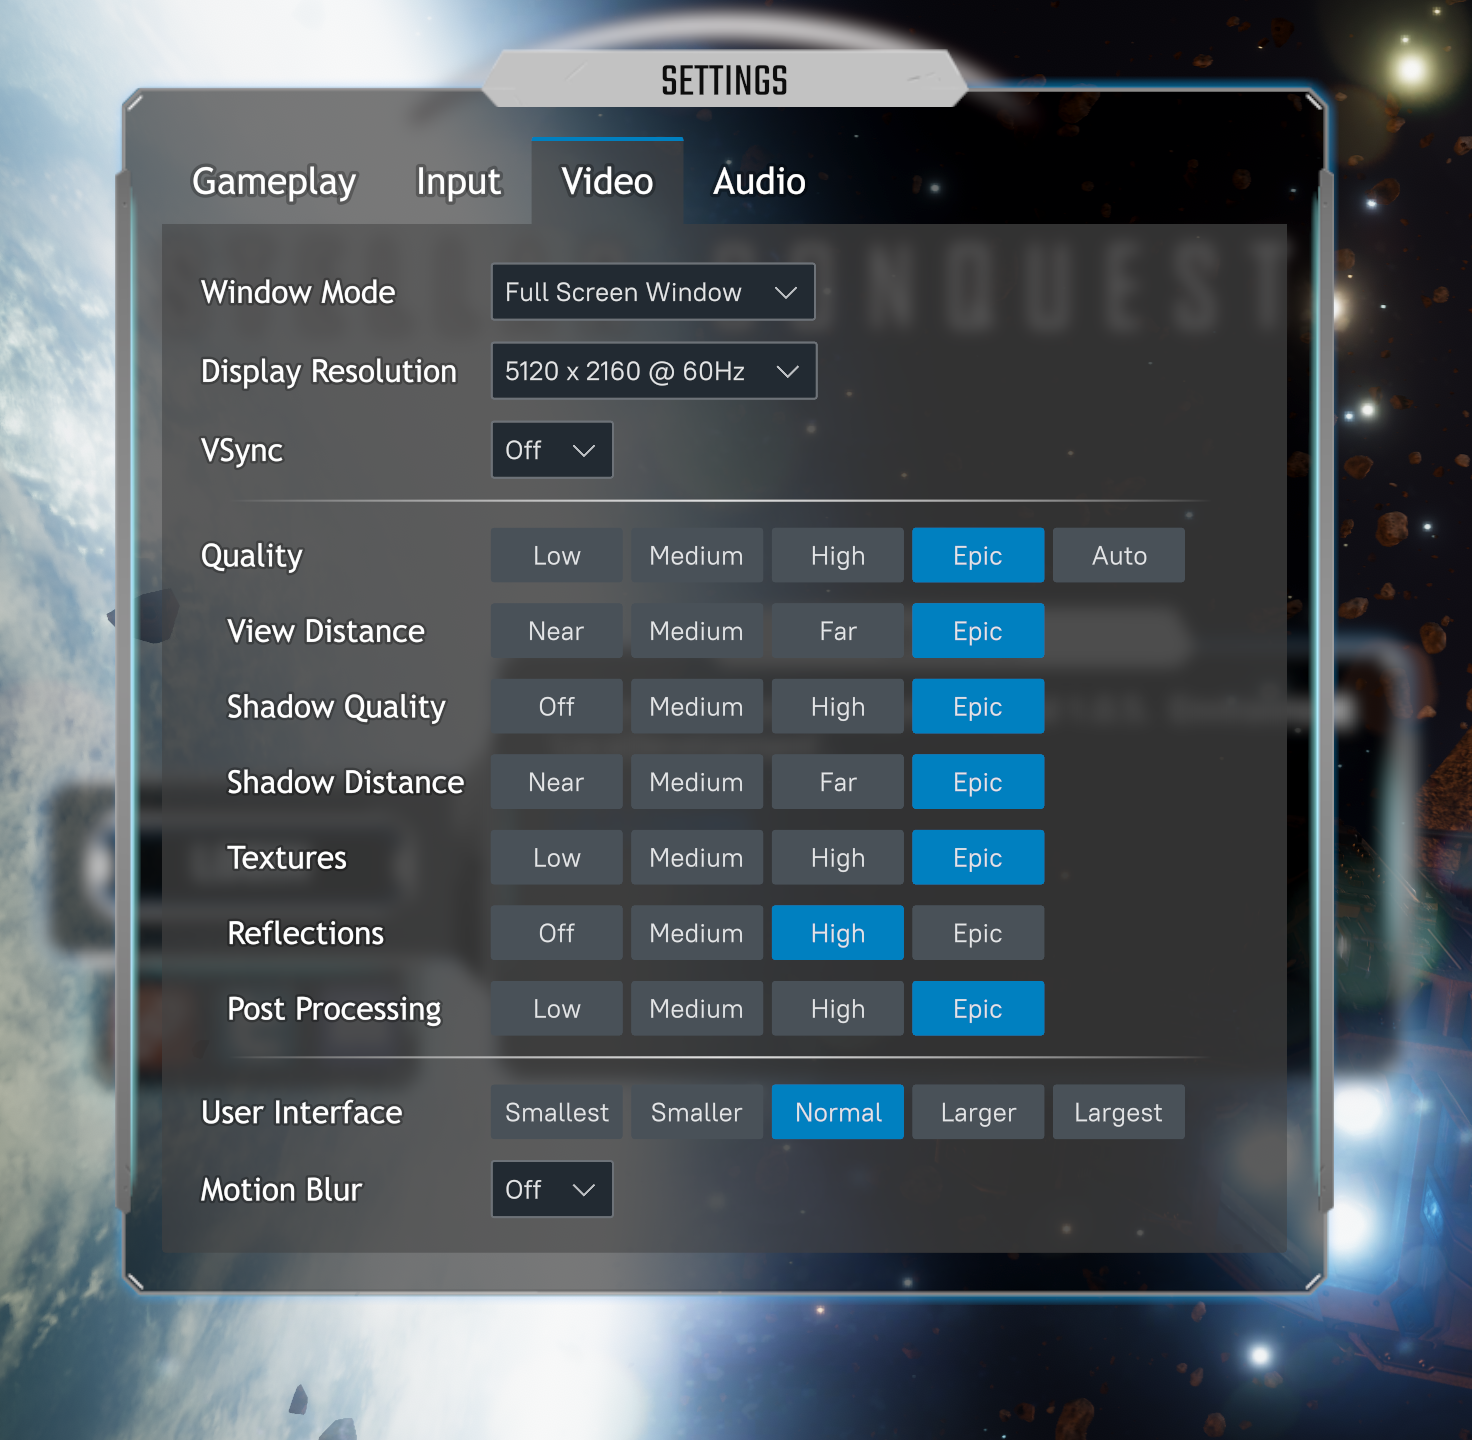This screenshot has height=1440, width=1472.
Task: Go to the Audio tab
Action: (x=759, y=182)
